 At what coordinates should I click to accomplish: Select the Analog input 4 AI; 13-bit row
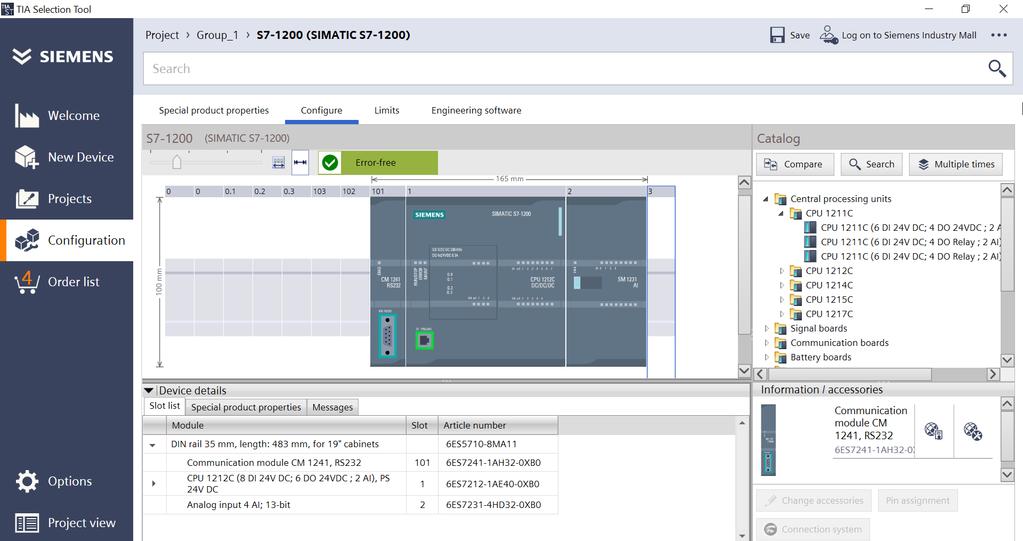coord(351,504)
